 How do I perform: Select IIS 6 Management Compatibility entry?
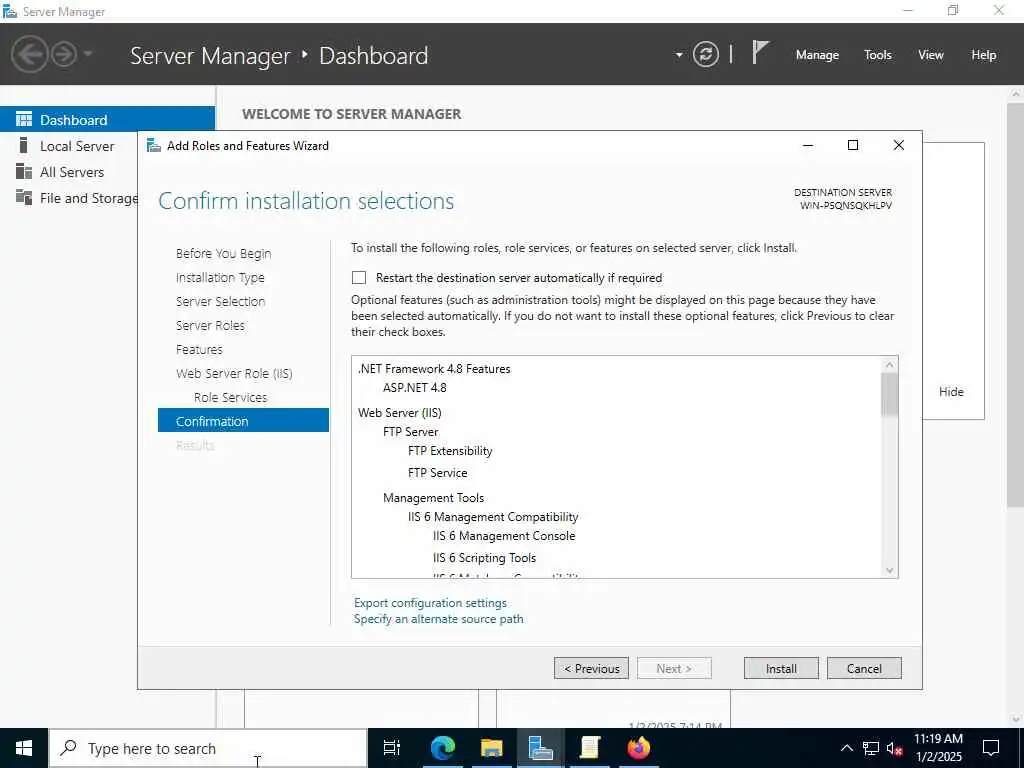pyautogui.click(x=493, y=517)
